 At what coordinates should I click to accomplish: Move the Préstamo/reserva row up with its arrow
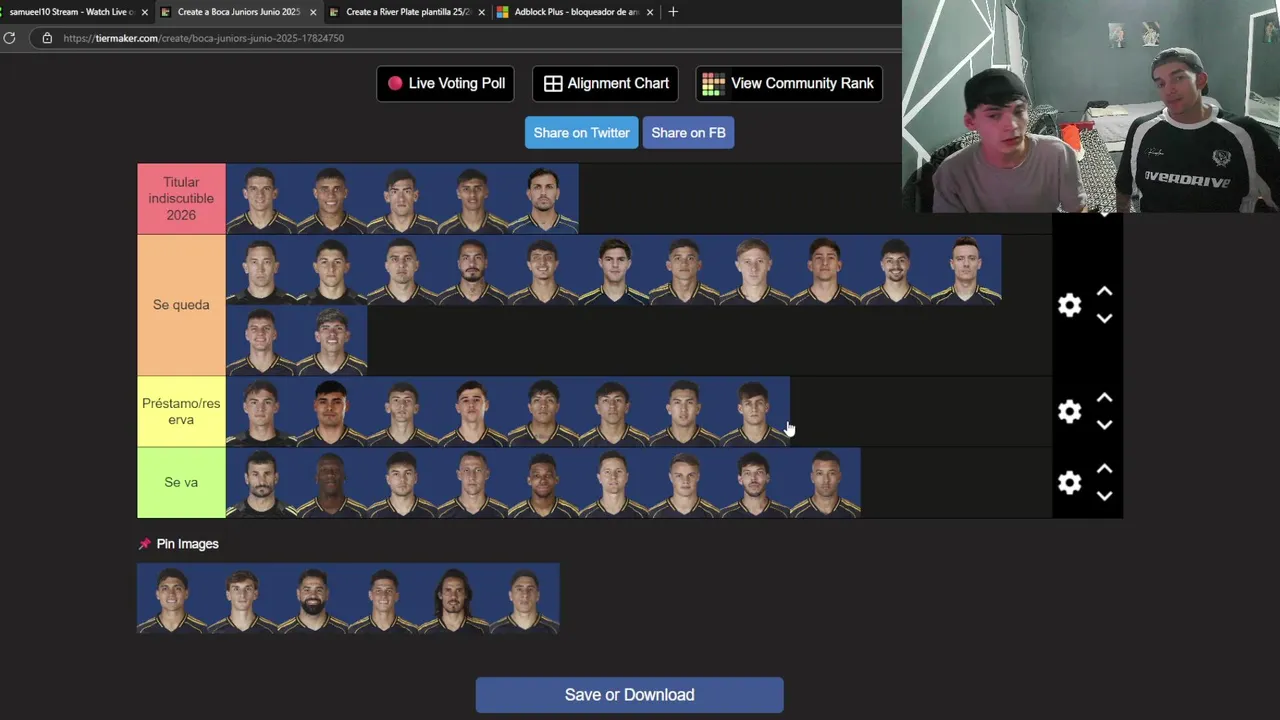1104,398
